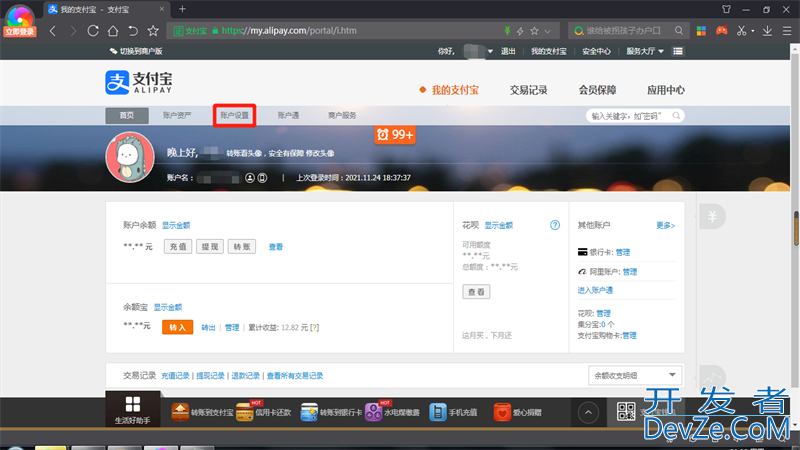Select the 账户资产 tab
This screenshot has height=450, width=800.
(x=177, y=115)
